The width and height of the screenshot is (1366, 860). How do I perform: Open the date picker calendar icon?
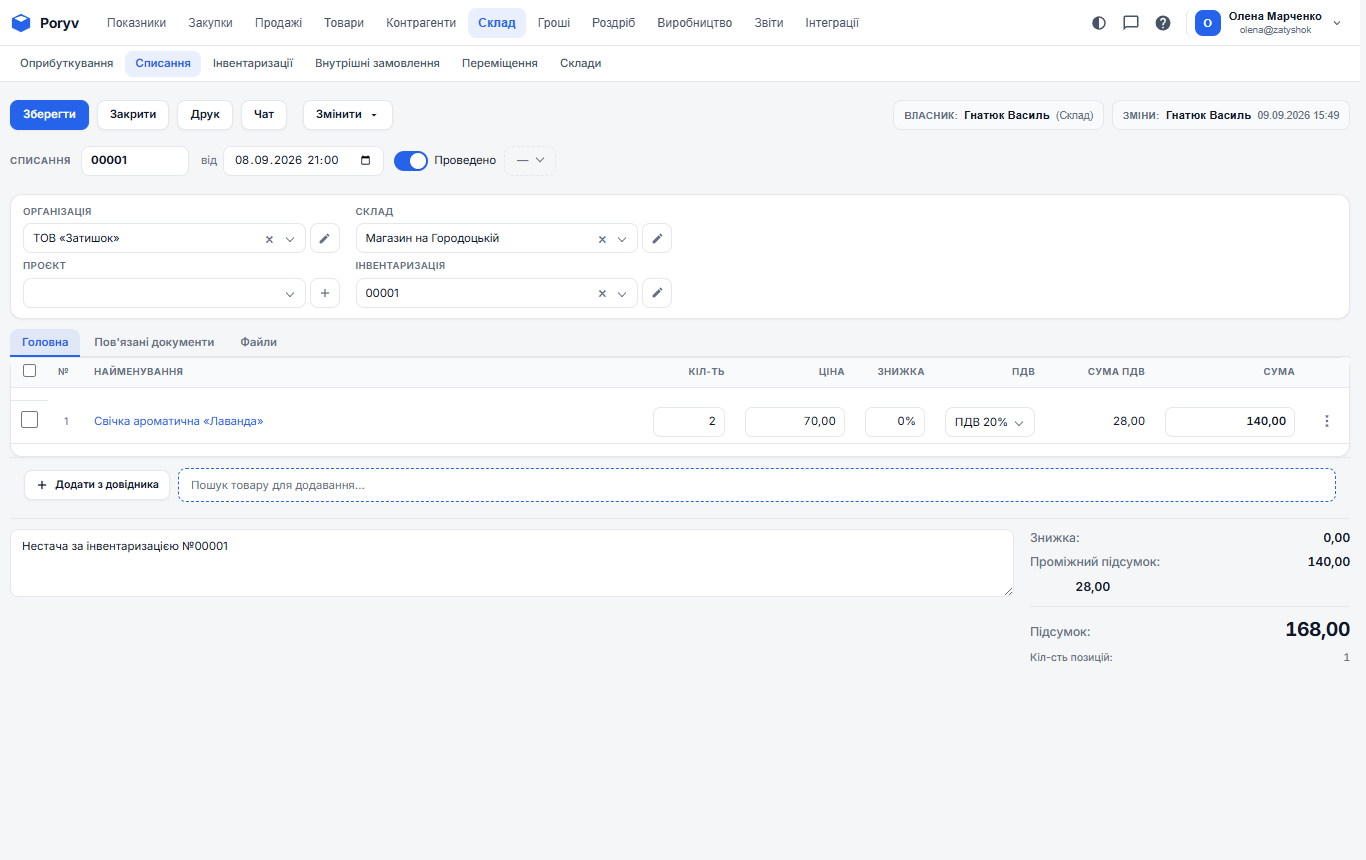[x=365, y=160]
